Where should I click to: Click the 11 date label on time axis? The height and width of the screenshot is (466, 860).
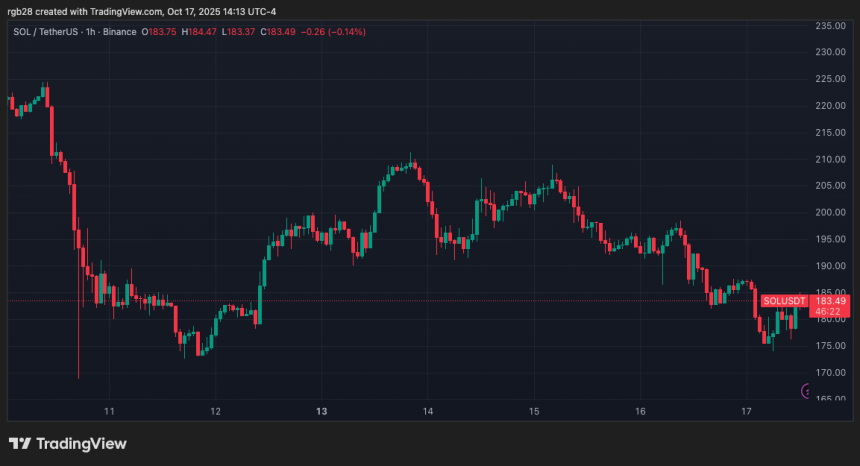pos(109,411)
